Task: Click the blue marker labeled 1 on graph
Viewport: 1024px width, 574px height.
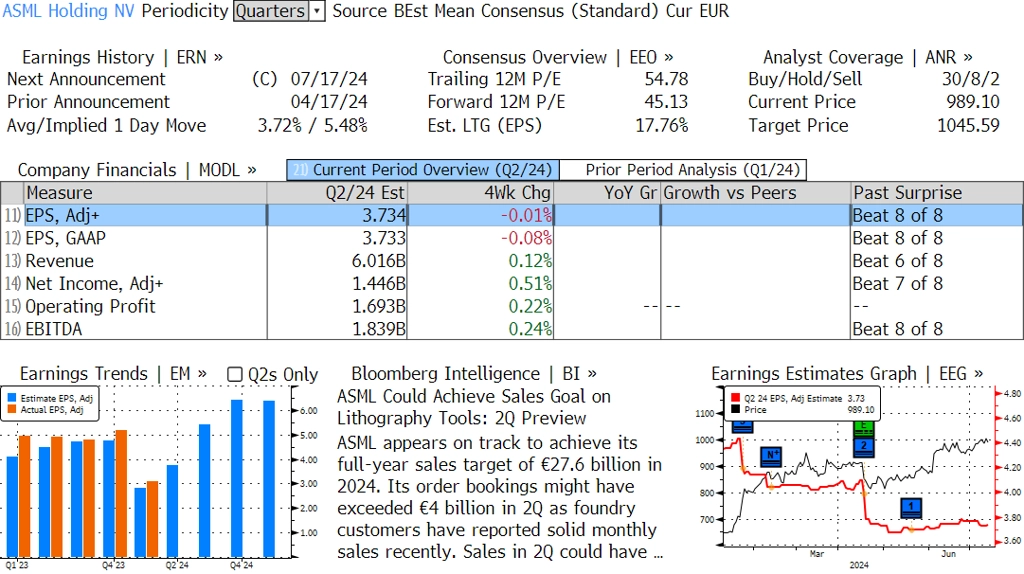Action: click(911, 508)
